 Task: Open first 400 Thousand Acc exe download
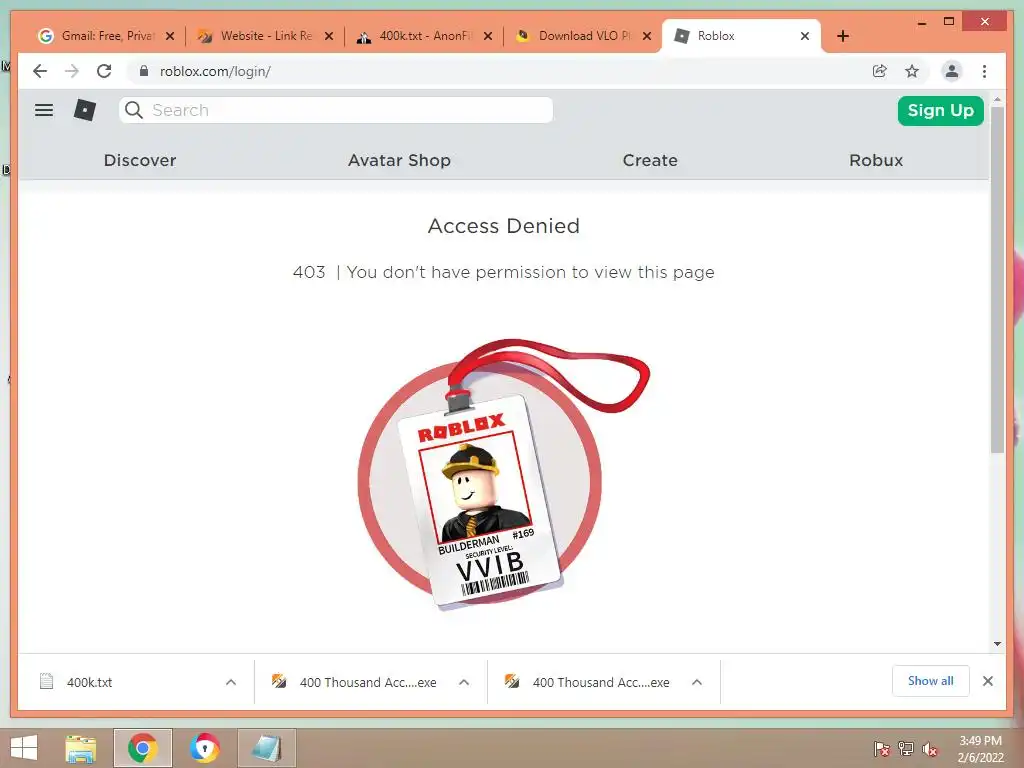(368, 682)
